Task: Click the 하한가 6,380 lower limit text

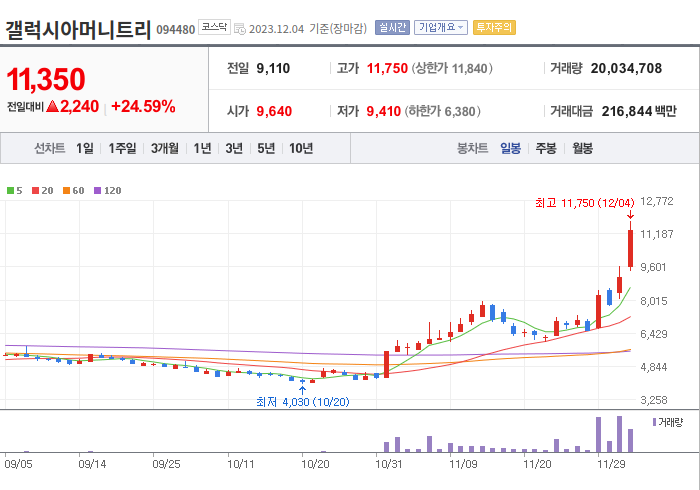Action: coord(443,111)
